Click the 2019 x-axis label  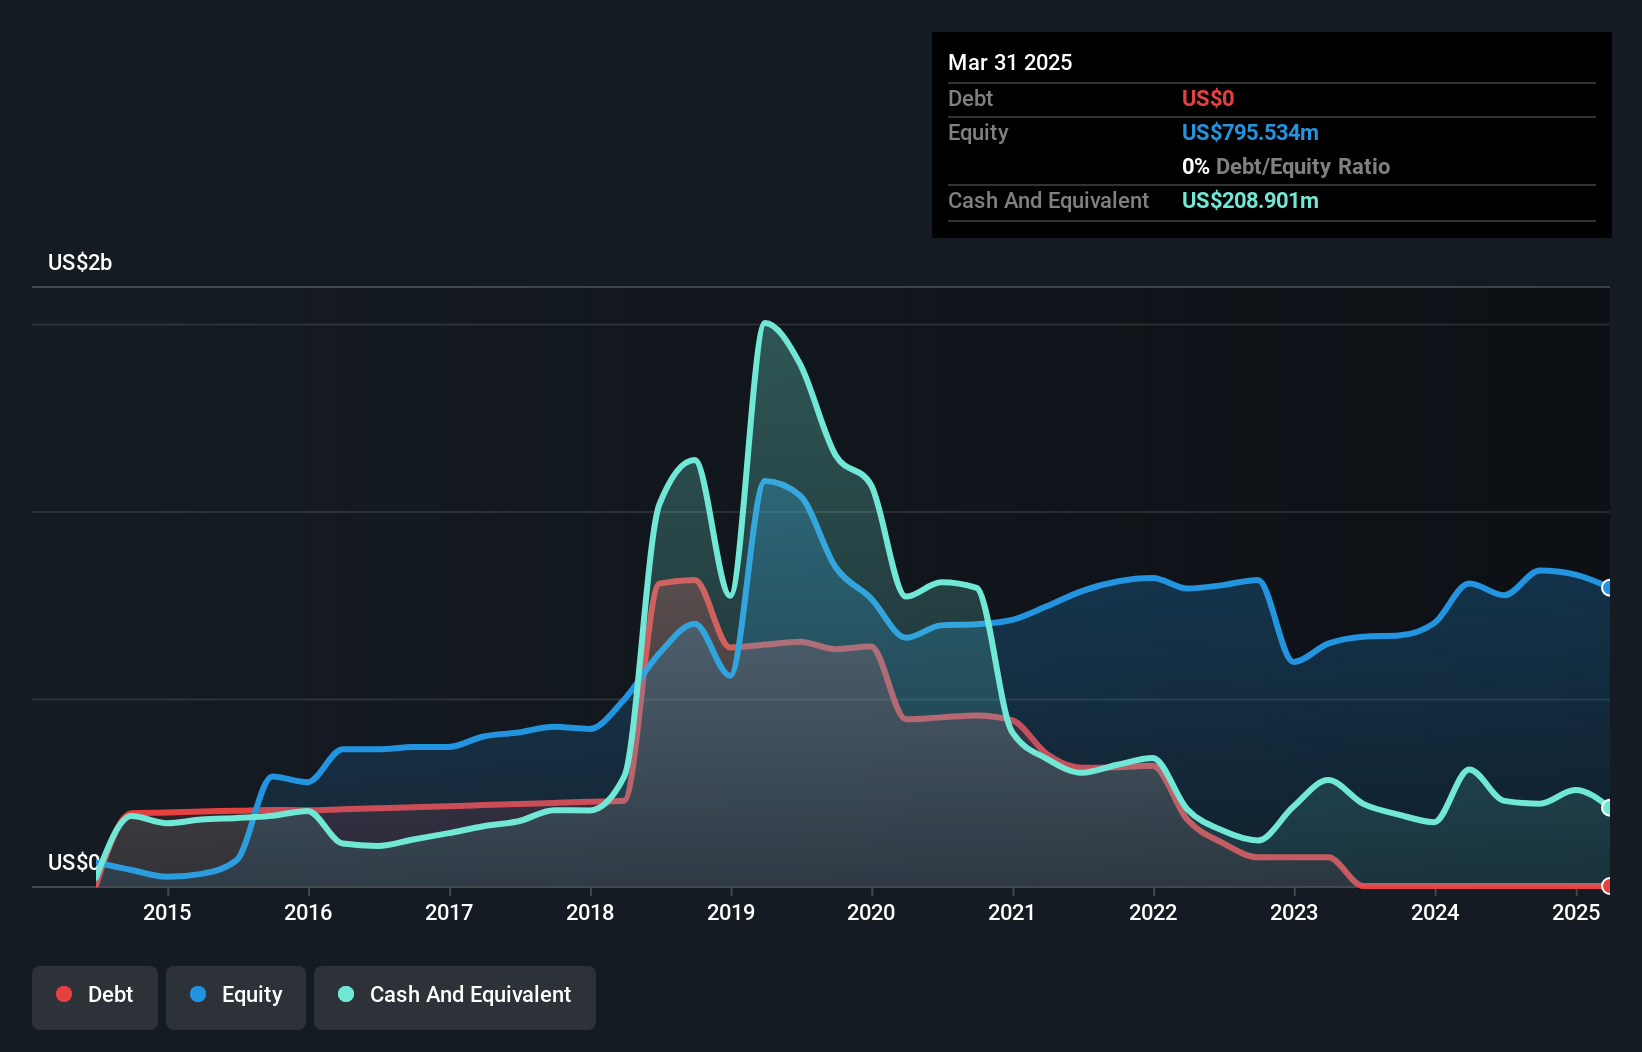click(731, 912)
